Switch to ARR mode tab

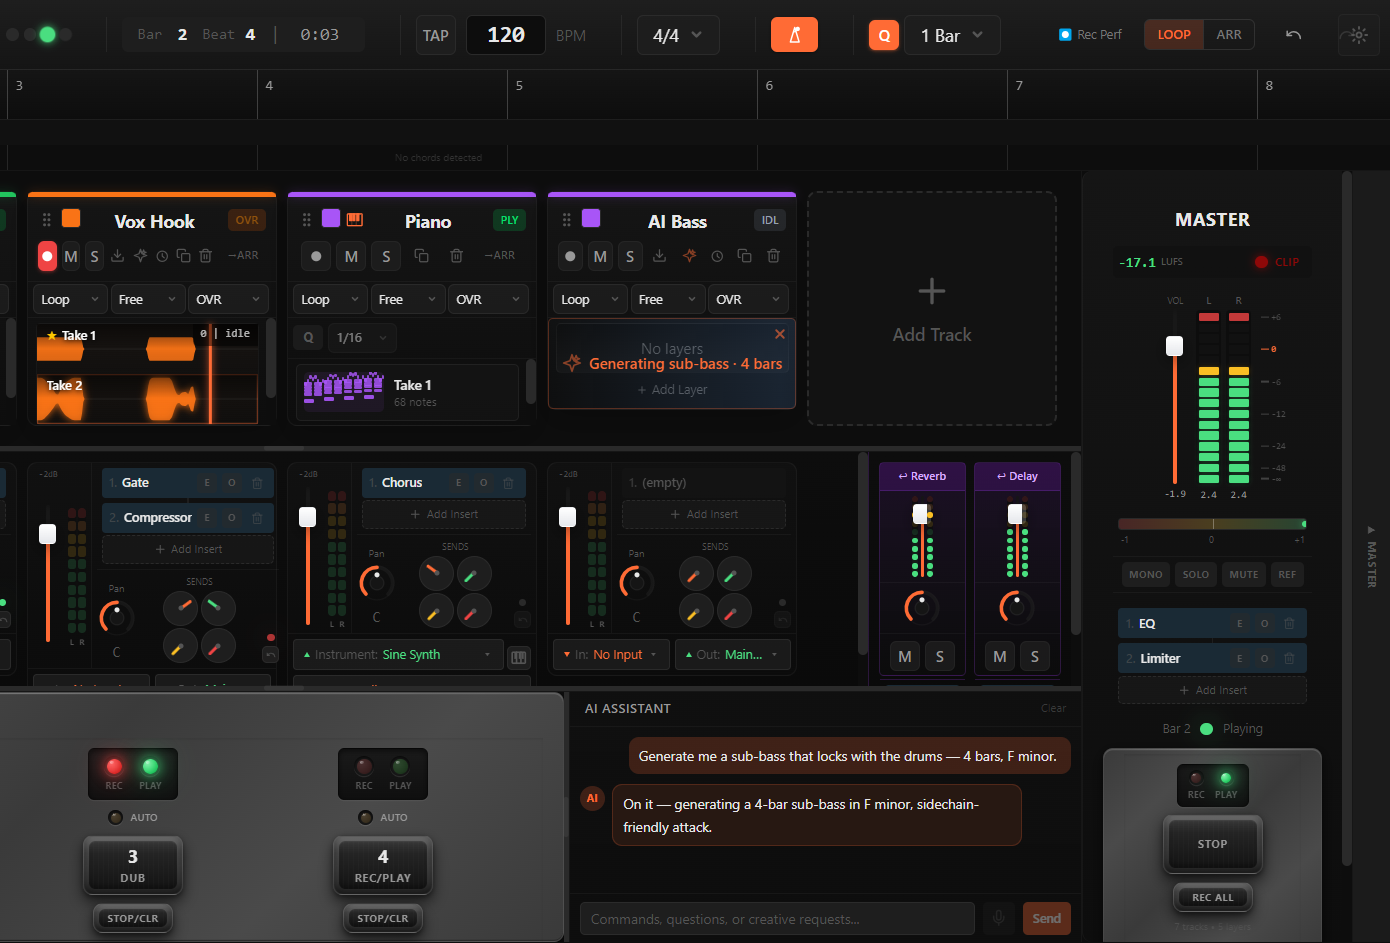coord(1229,35)
